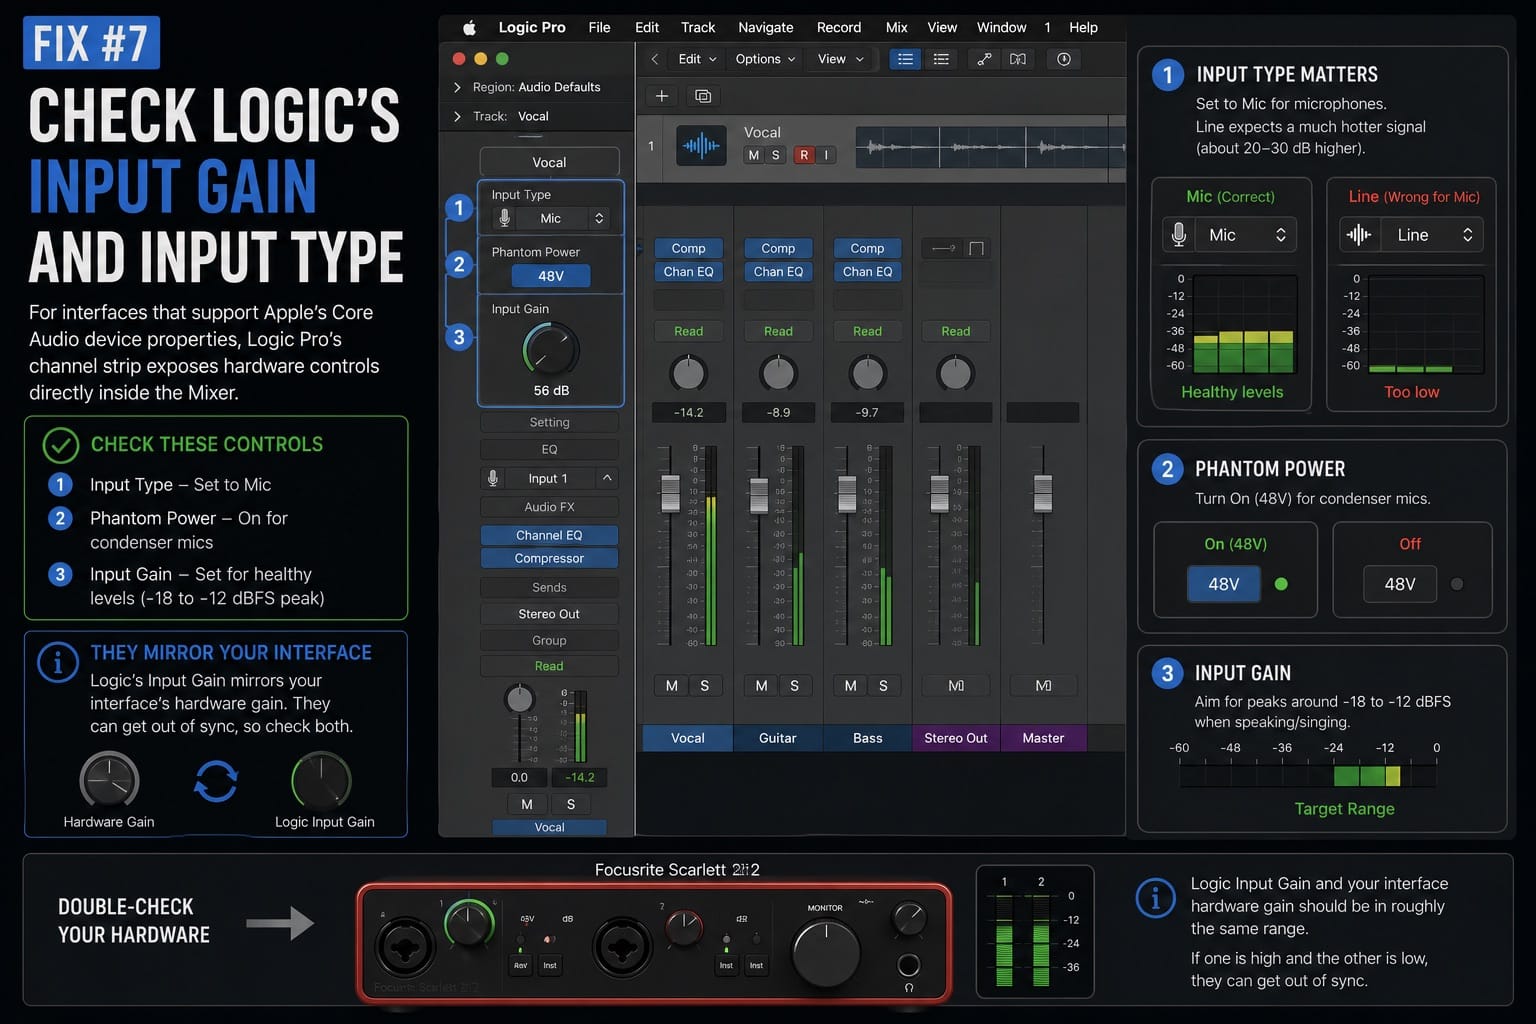1536x1024 pixels.
Task: Toggle the 48V phantom power button in inspector
Action: click(551, 276)
